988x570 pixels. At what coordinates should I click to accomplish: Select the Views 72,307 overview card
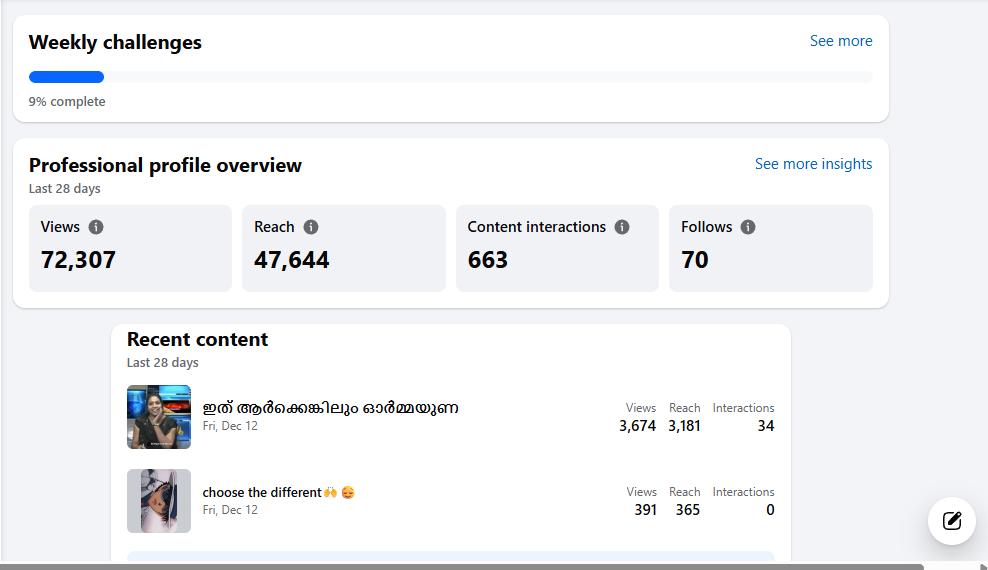point(130,249)
